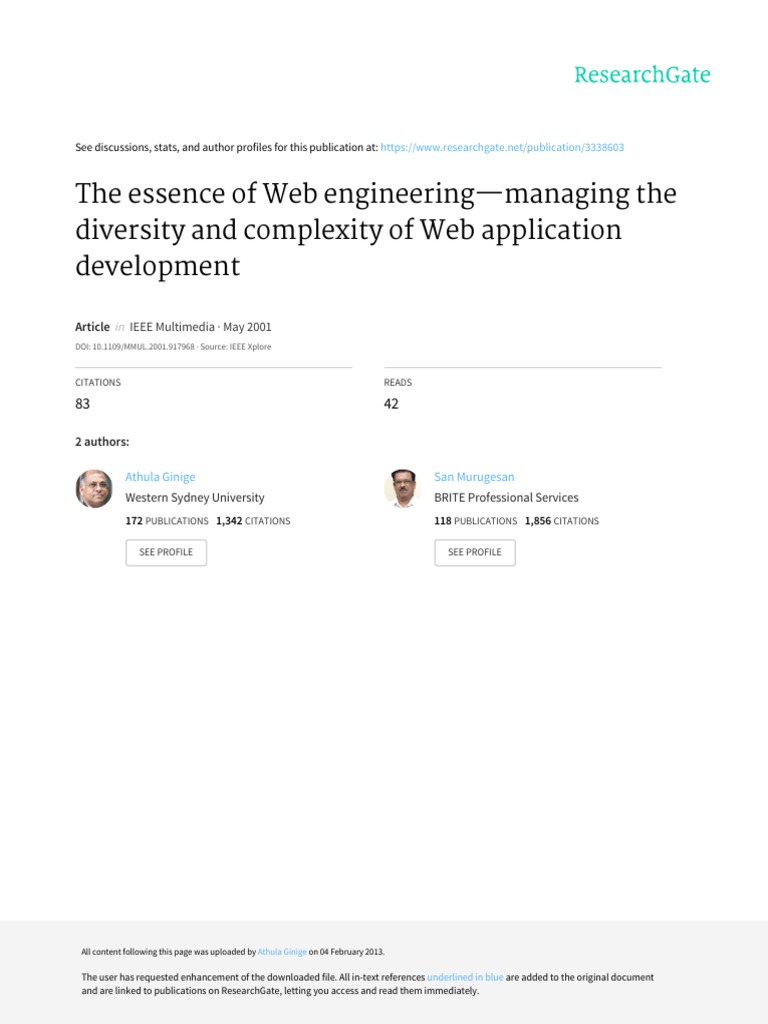
Task: Click the citations count of 83
Action: (x=83, y=404)
